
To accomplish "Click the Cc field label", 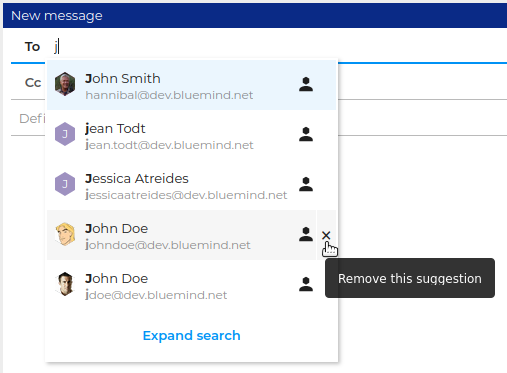I will pyautogui.click(x=33, y=83).
